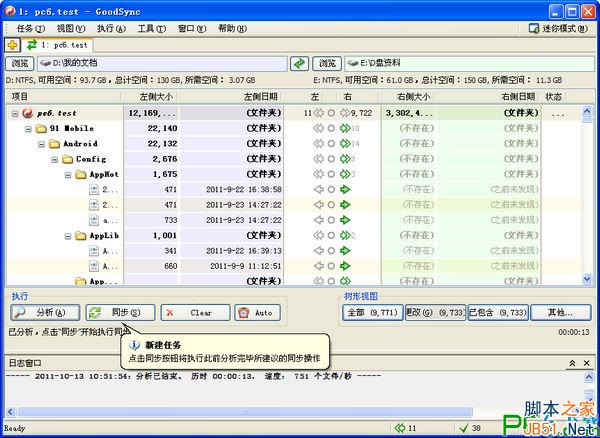This screenshot has height=438, width=600.
Task: Click tree list scroll-up arrow
Action: (587, 111)
